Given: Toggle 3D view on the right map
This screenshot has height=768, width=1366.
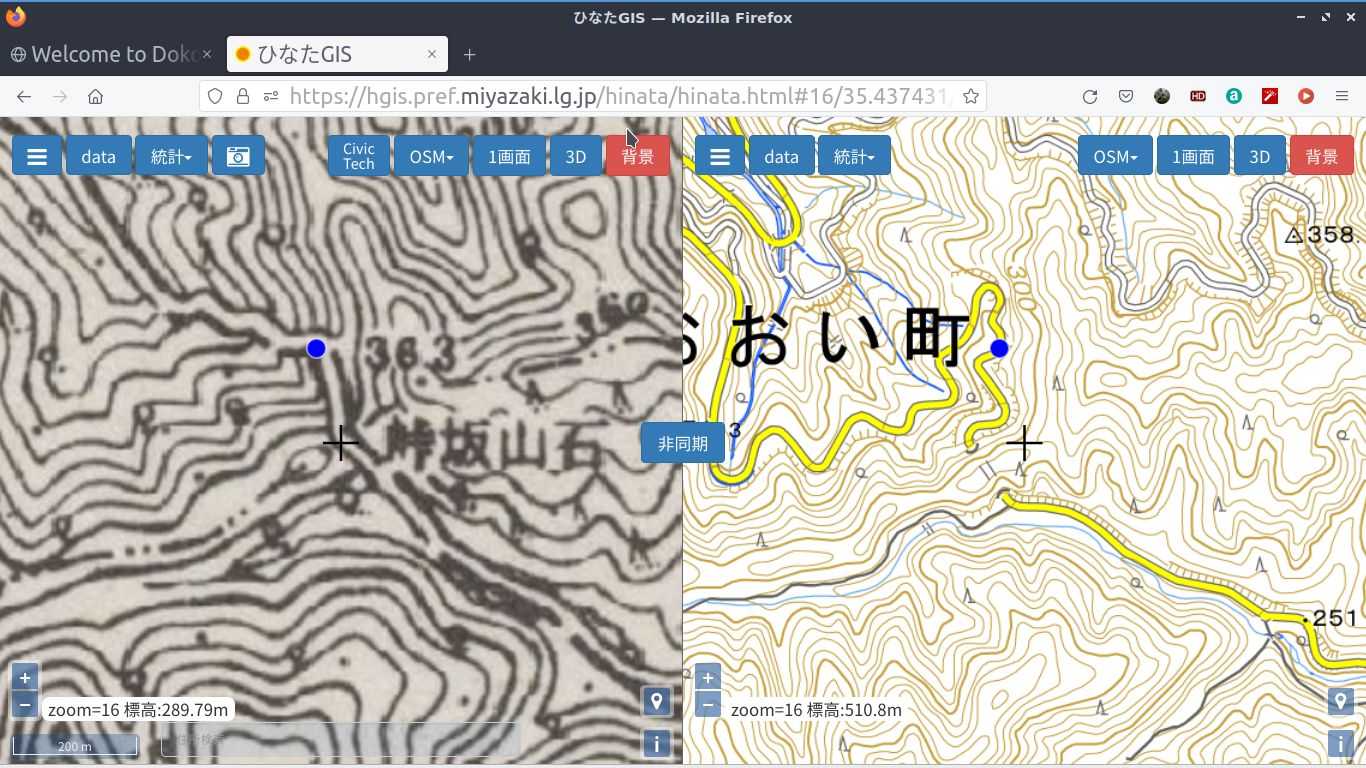Looking at the screenshot, I should (x=1259, y=157).
